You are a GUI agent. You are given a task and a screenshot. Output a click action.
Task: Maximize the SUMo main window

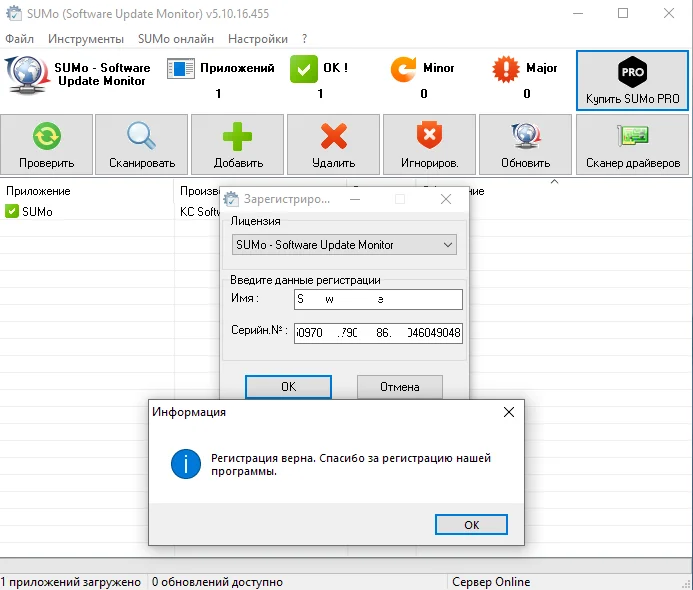click(x=623, y=13)
